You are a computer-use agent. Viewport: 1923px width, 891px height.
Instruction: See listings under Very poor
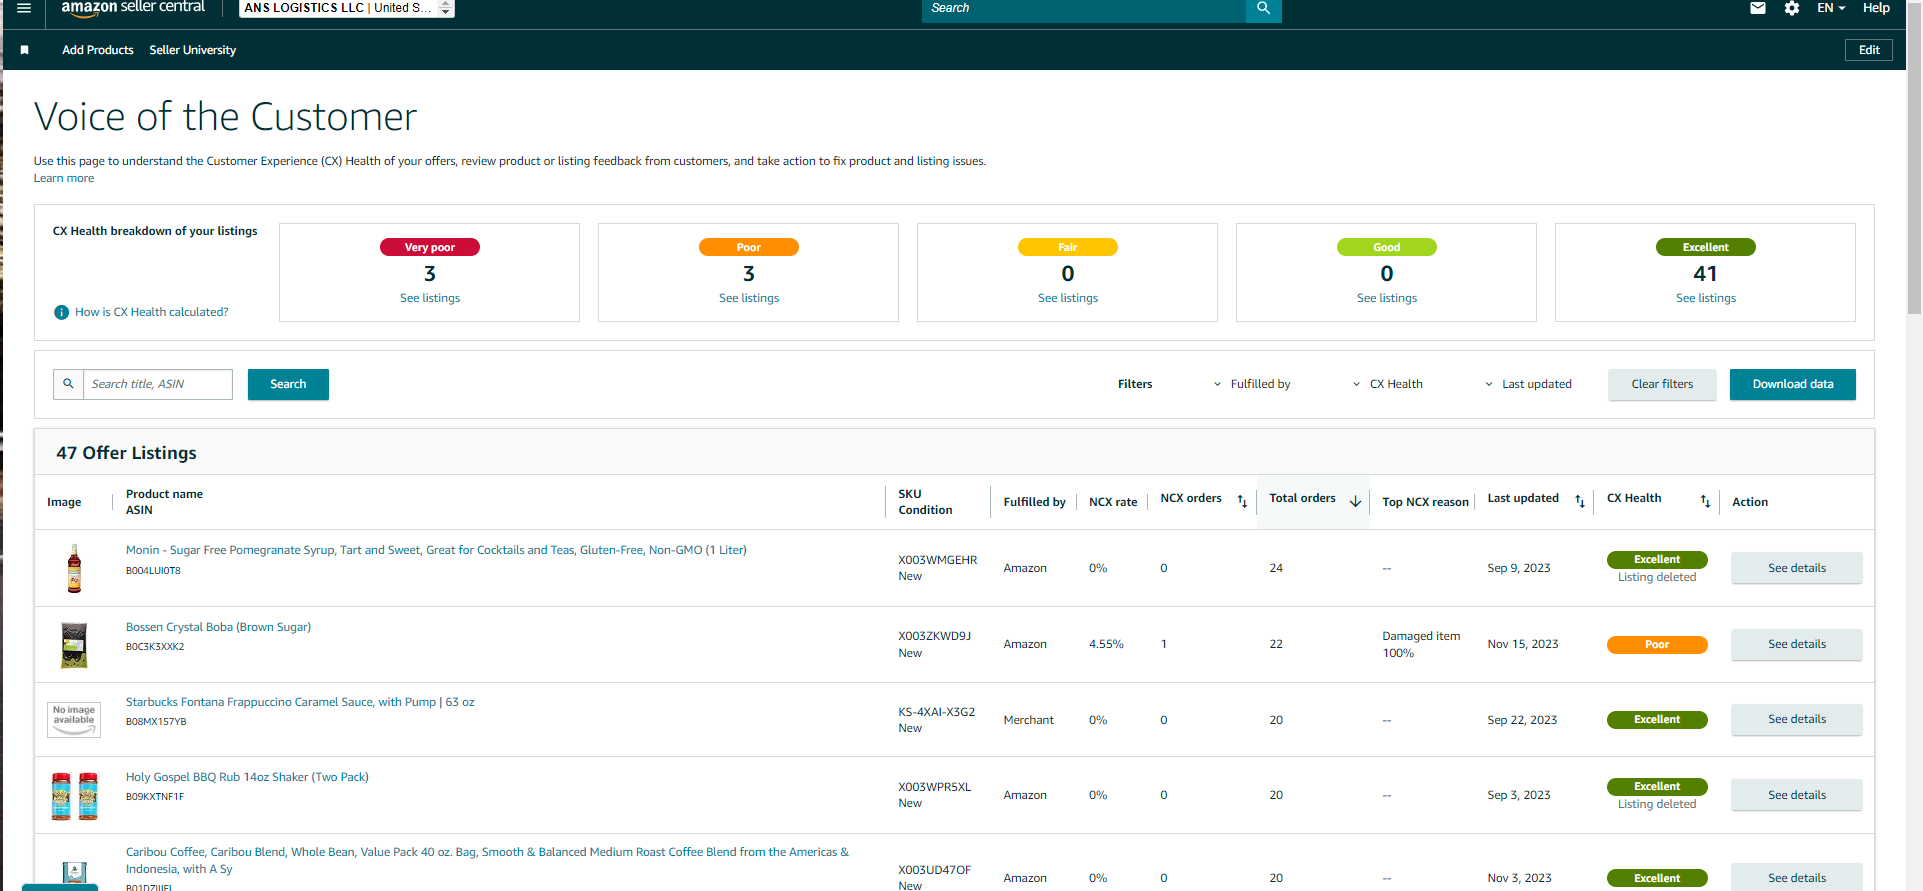[x=430, y=298]
